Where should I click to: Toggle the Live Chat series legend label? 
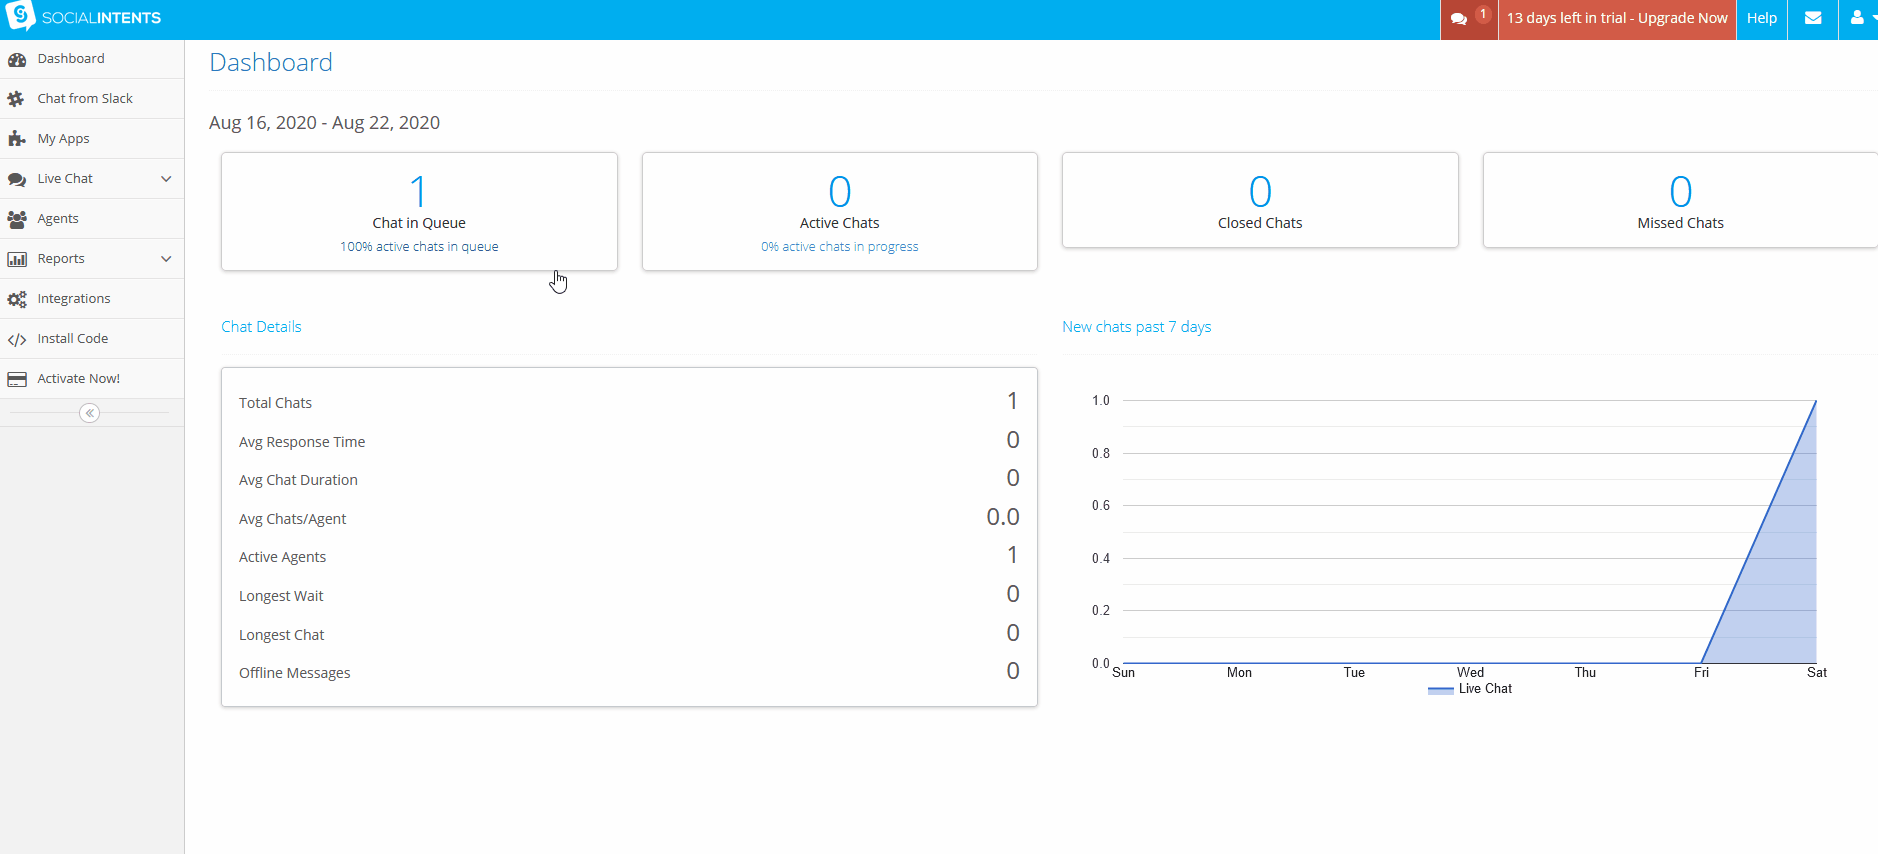coord(1485,689)
